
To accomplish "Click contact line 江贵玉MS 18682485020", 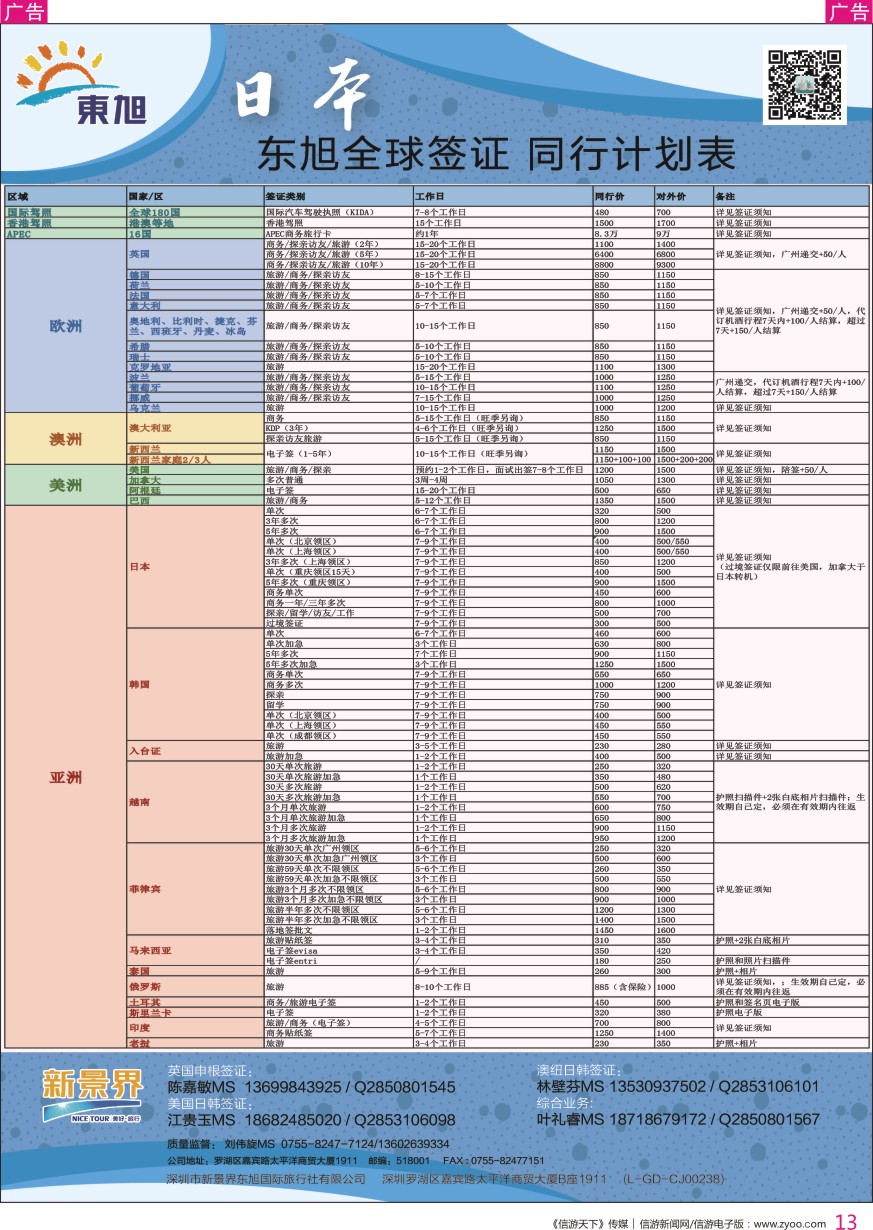I will [x=311, y=1120].
